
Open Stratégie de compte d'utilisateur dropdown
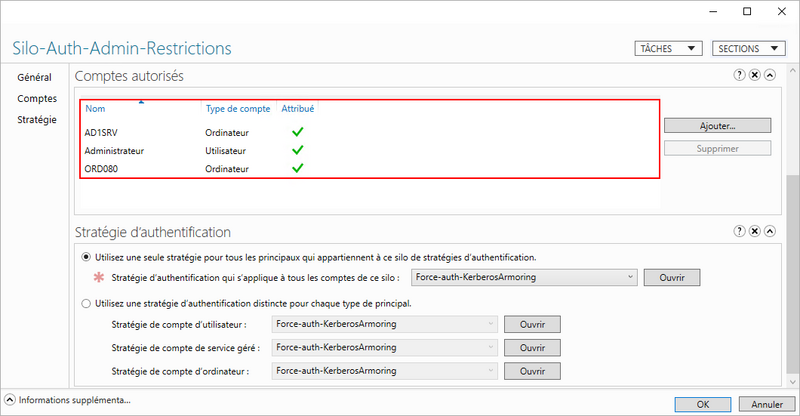tap(385, 324)
